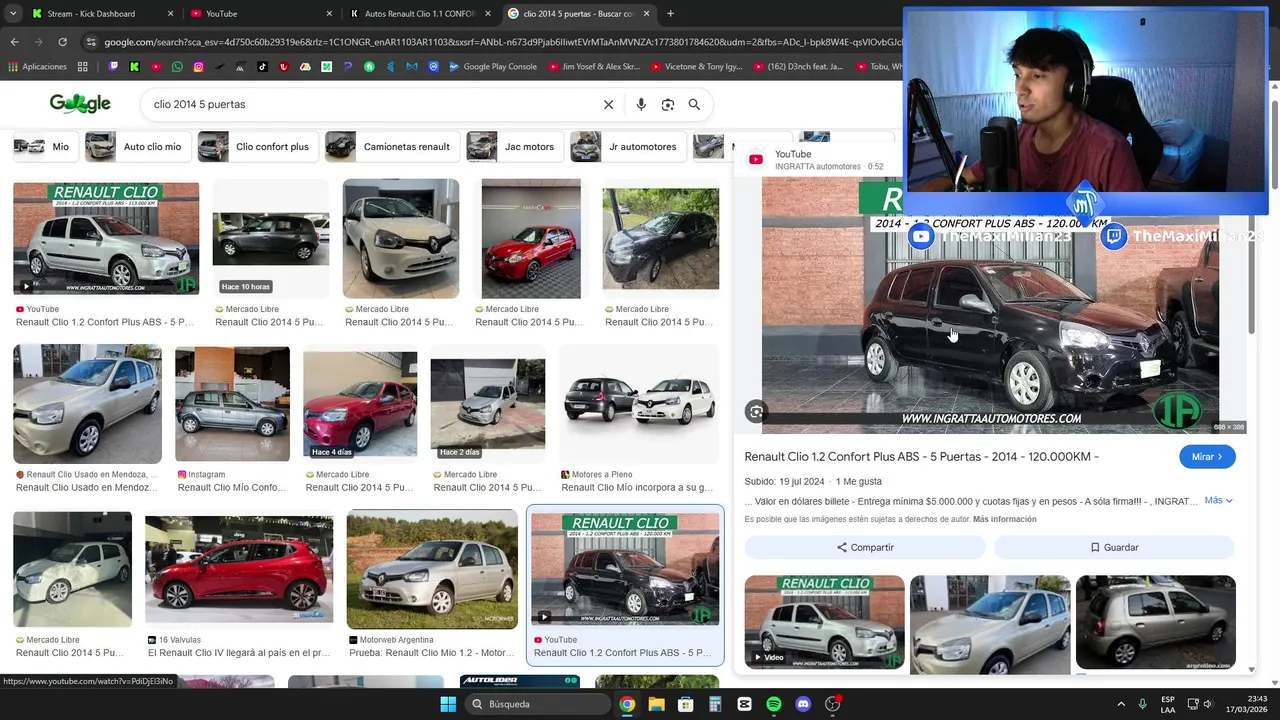This screenshot has width=1280, height=720.
Task: Open the TikTok bookmark icon
Action: (x=262, y=67)
